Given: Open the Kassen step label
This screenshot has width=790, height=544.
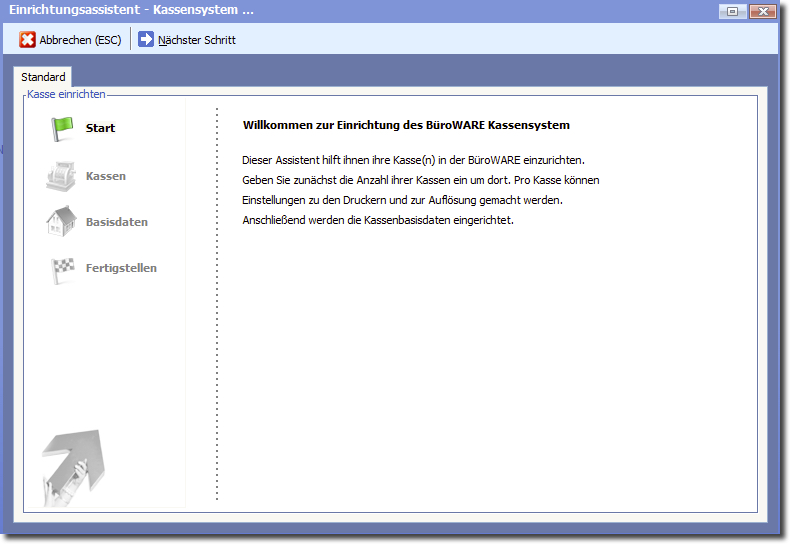Looking at the screenshot, I should [x=106, y=176].
